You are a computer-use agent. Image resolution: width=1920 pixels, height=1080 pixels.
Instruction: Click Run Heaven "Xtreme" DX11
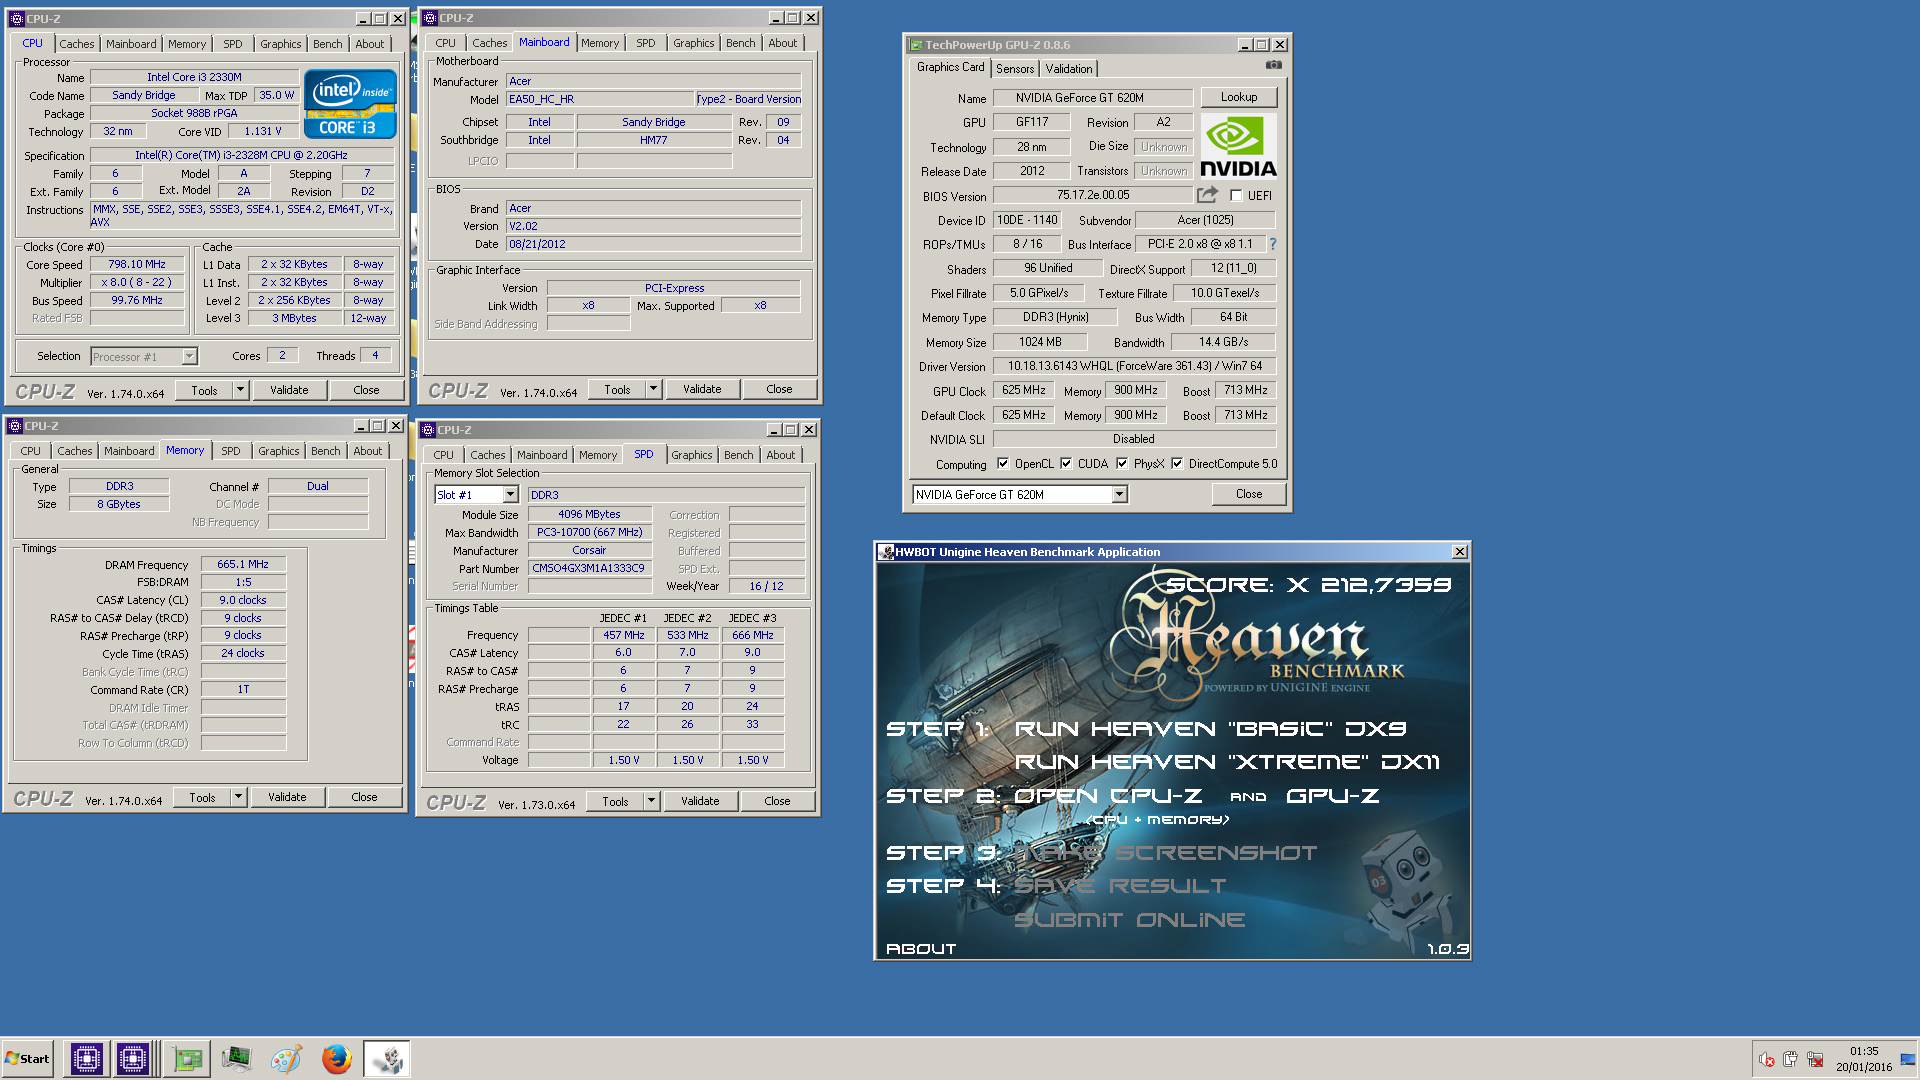(1227, 762)
